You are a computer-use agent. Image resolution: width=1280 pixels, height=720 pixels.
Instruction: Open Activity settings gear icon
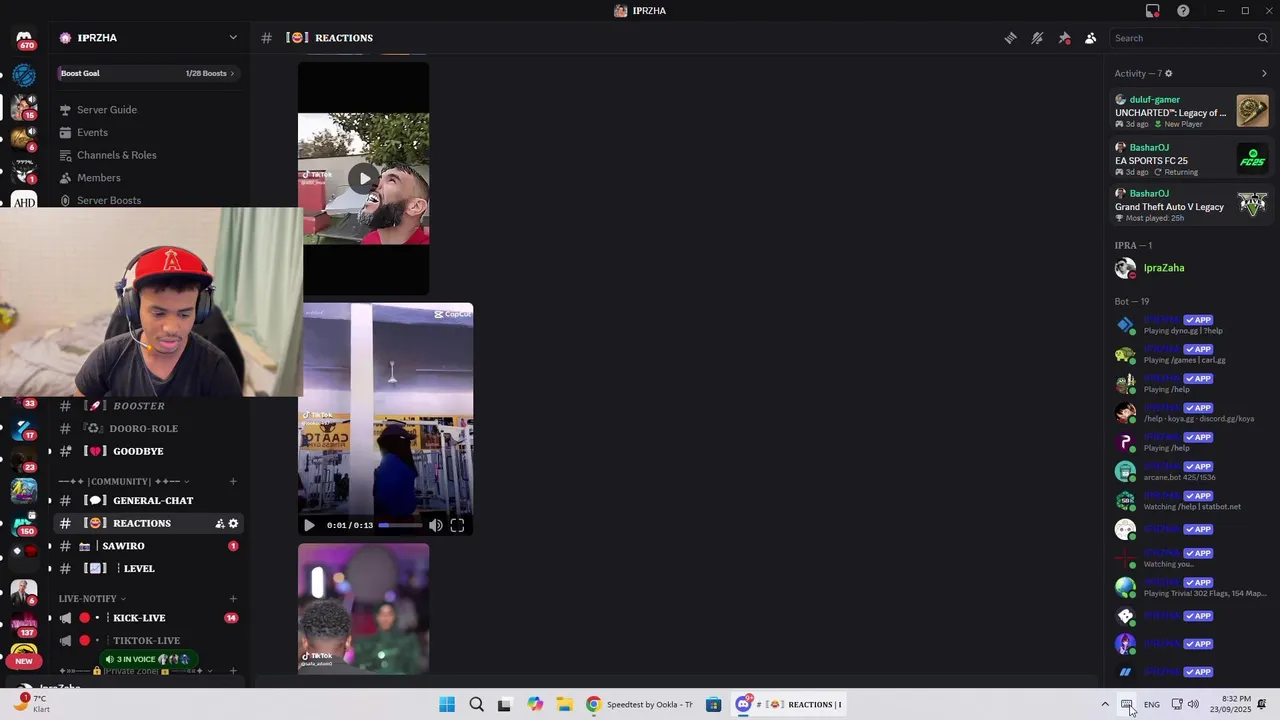click(x=1168, y=73)
